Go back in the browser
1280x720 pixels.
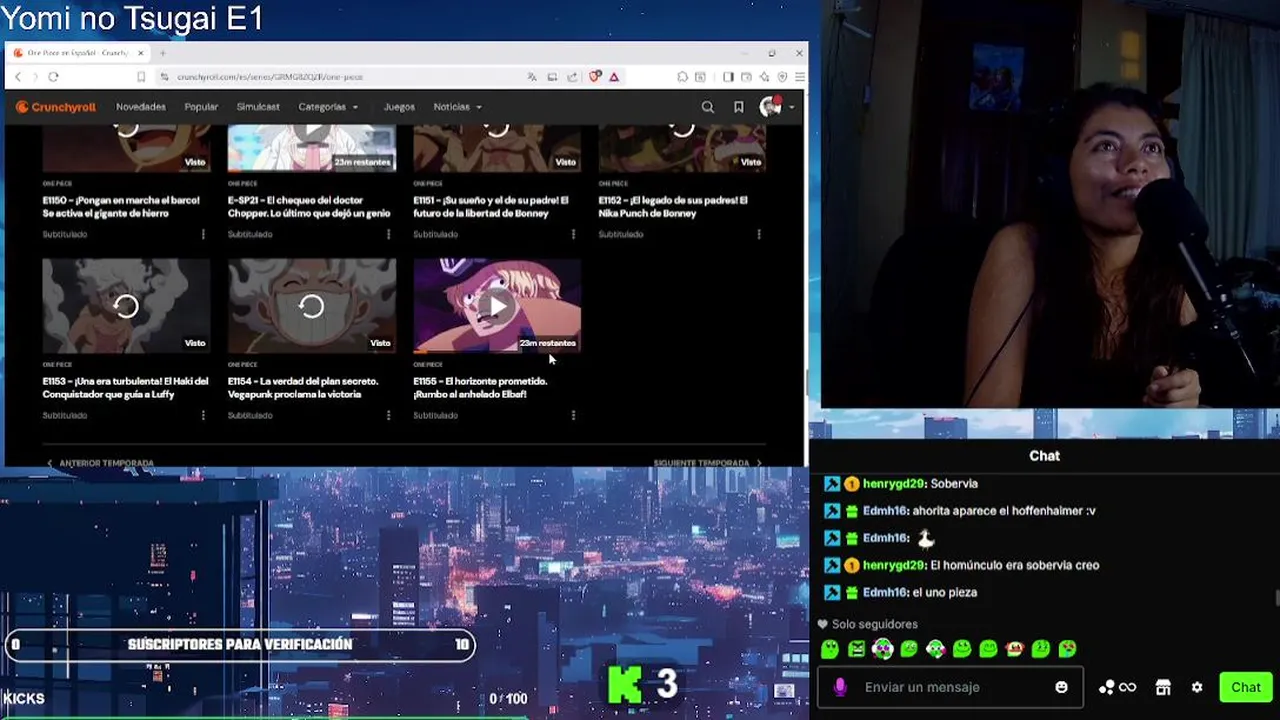point(17,77)
